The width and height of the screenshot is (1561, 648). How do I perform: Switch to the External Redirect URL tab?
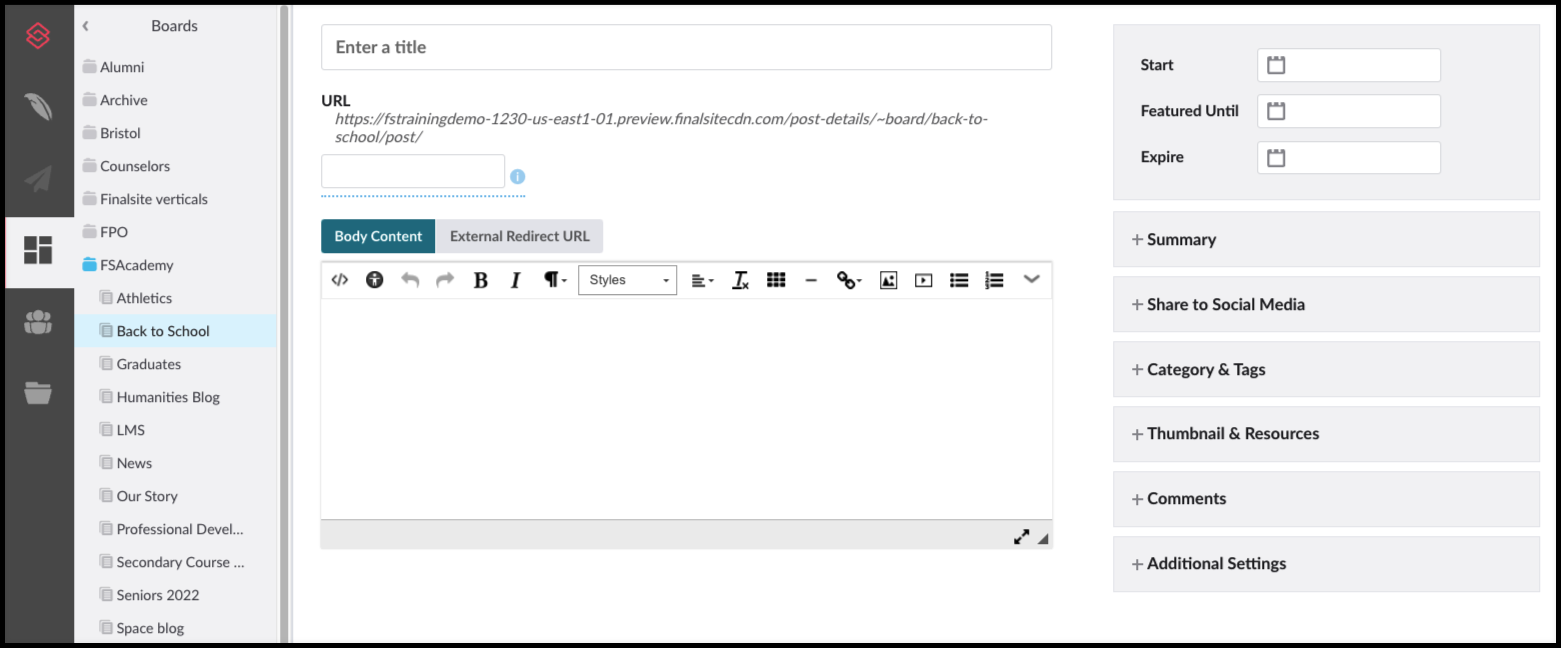[520, 236]
